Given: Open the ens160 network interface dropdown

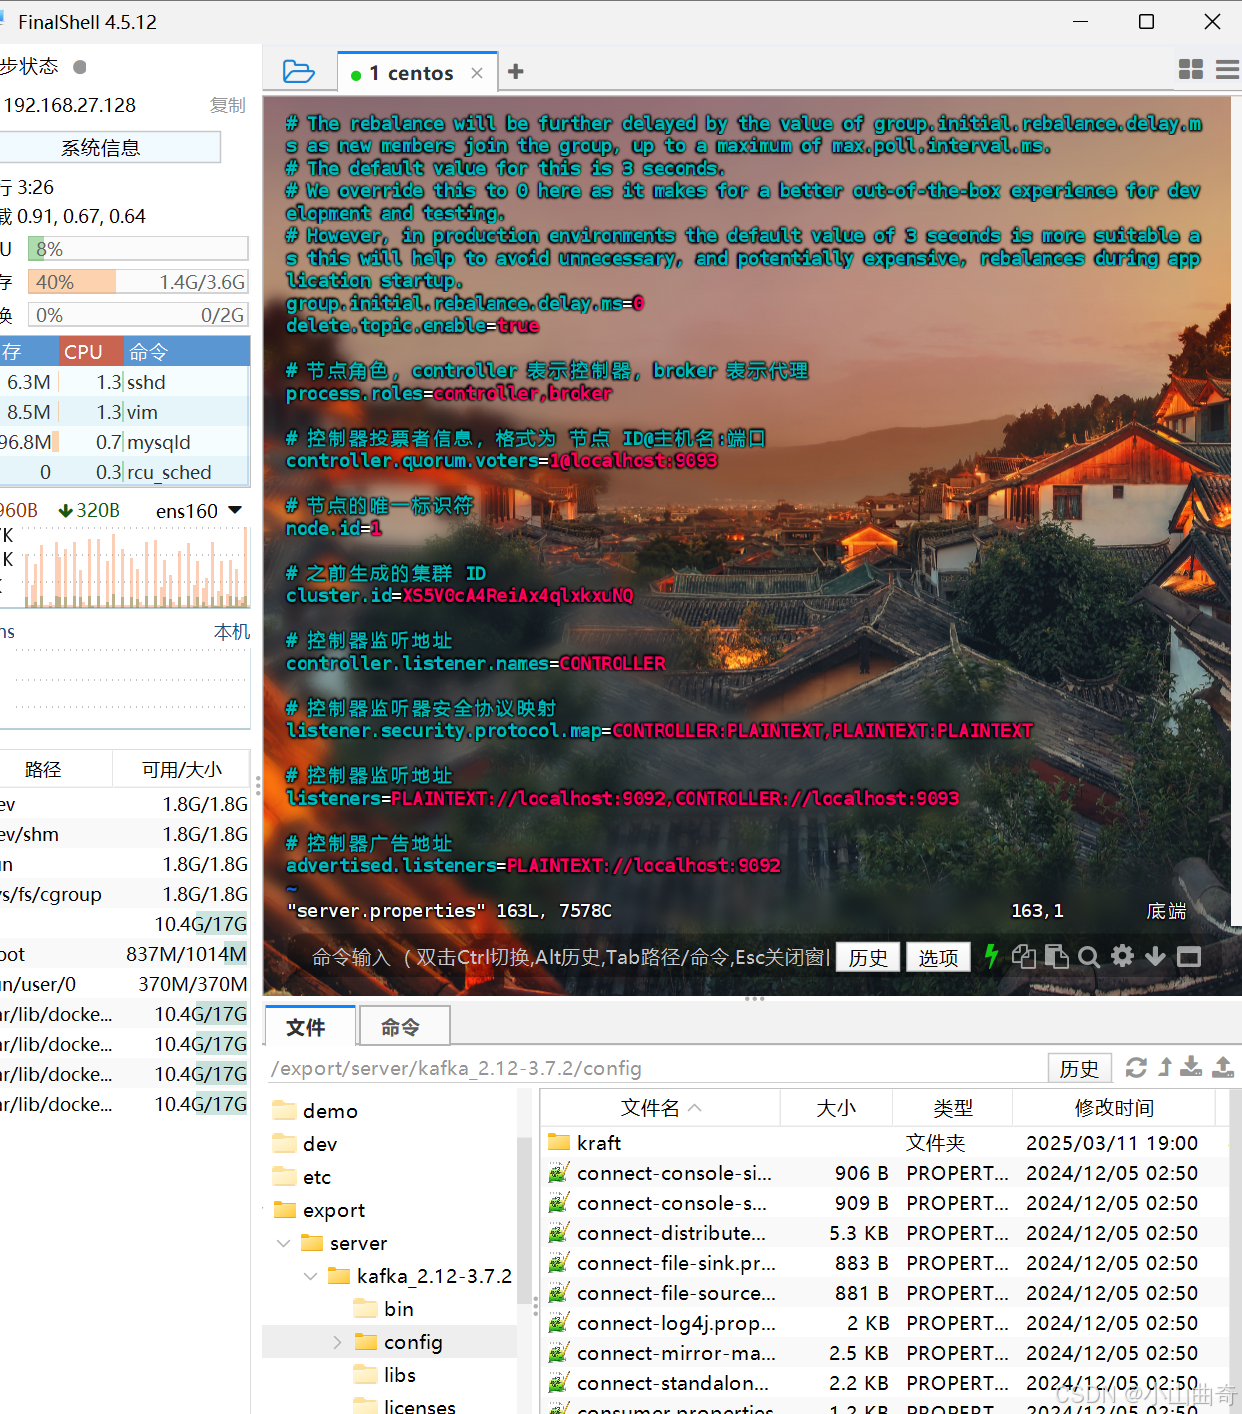Looking at the screenshot, I should 199,511.
